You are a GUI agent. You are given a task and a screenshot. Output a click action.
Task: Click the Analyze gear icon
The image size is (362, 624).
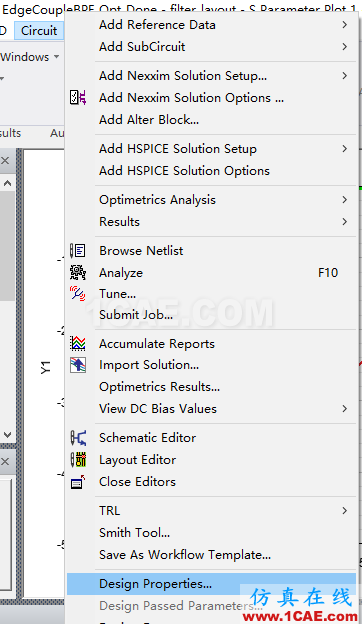[x=78, y=273]
